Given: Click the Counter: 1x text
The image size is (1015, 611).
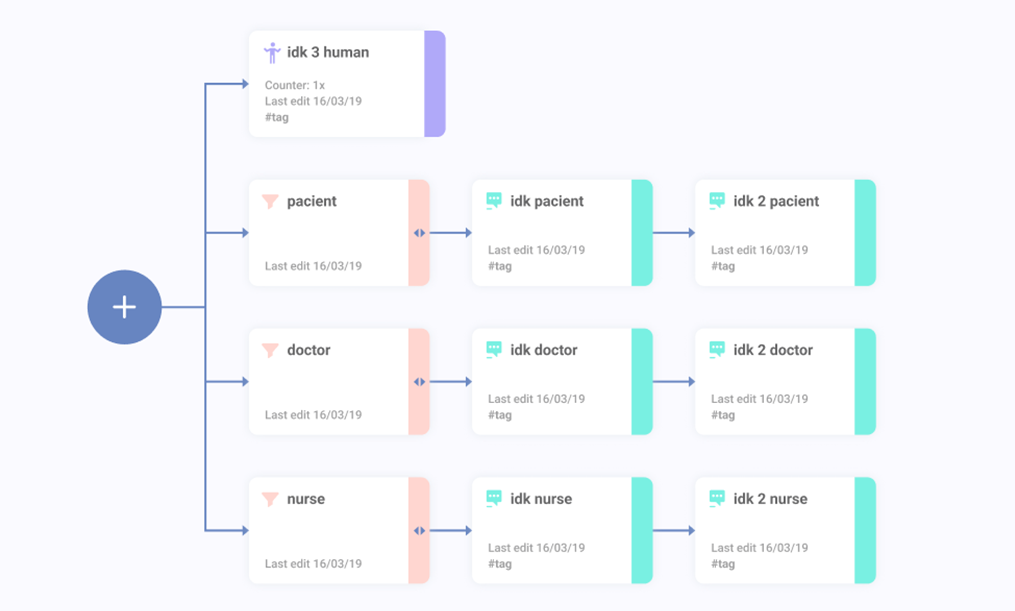Looking at the screenshot, I should (x=294, y=85).
